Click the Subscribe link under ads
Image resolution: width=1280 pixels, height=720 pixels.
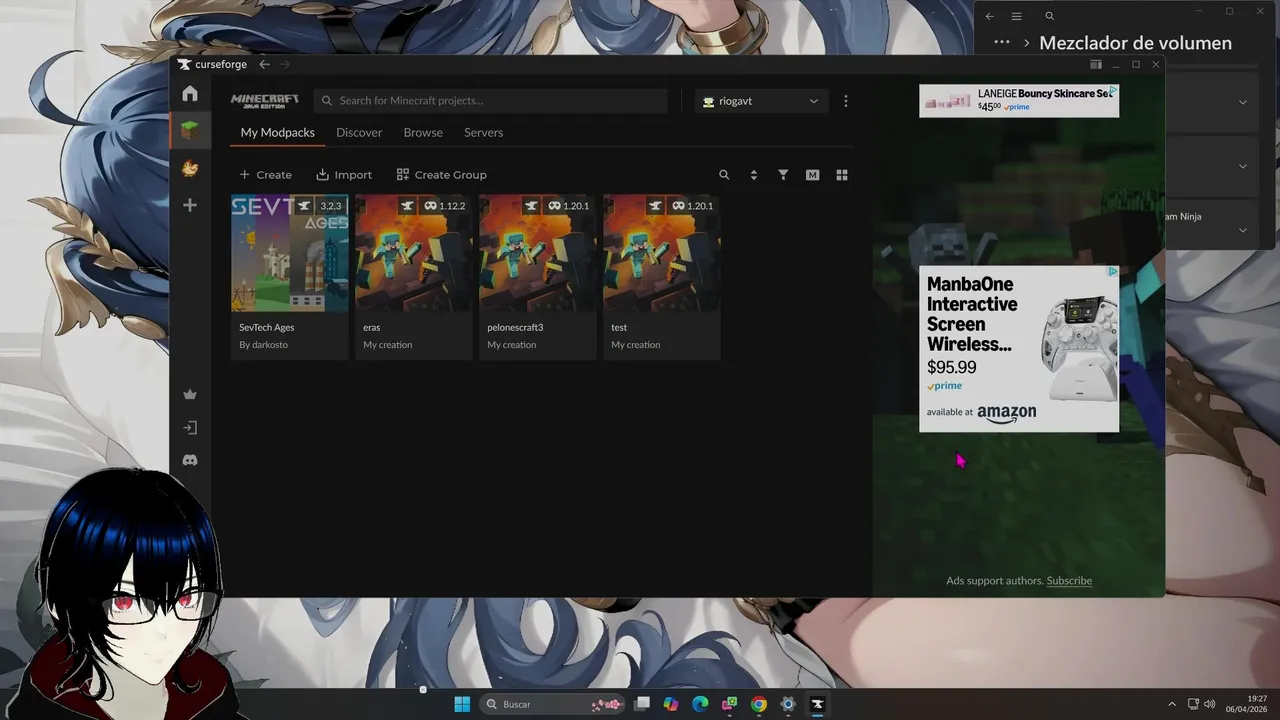[1069, 580]
